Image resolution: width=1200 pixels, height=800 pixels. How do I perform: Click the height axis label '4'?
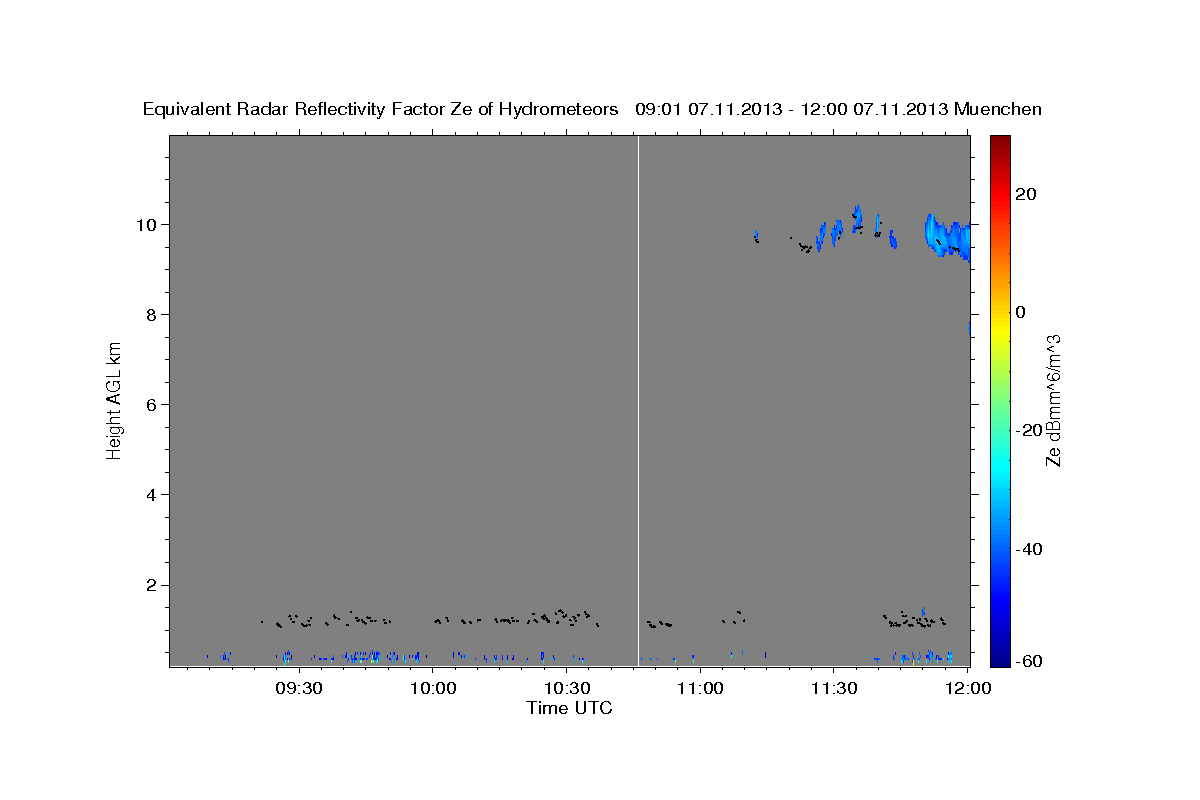[x=151, y=494]
